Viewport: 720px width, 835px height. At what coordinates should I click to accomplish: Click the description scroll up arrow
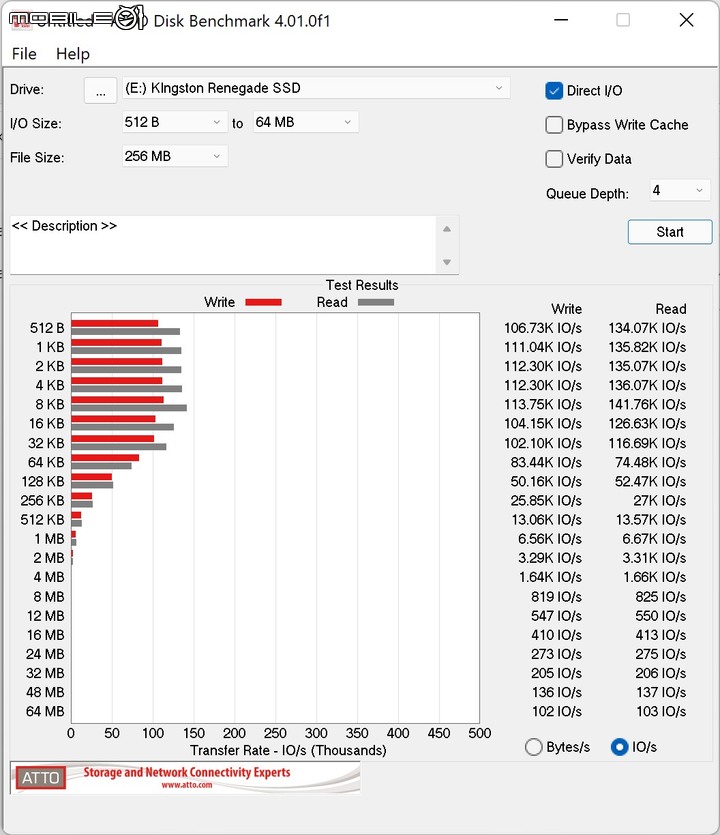[x=447, y=229]
